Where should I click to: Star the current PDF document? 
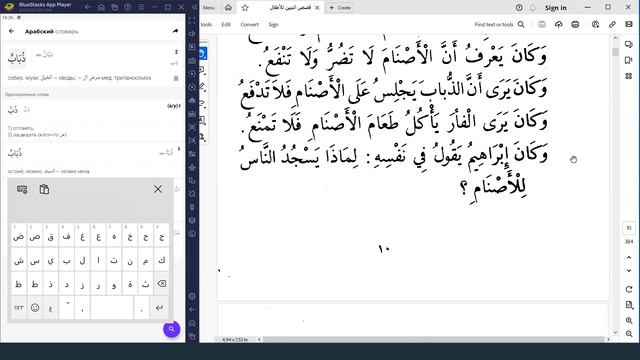(245, 7)
